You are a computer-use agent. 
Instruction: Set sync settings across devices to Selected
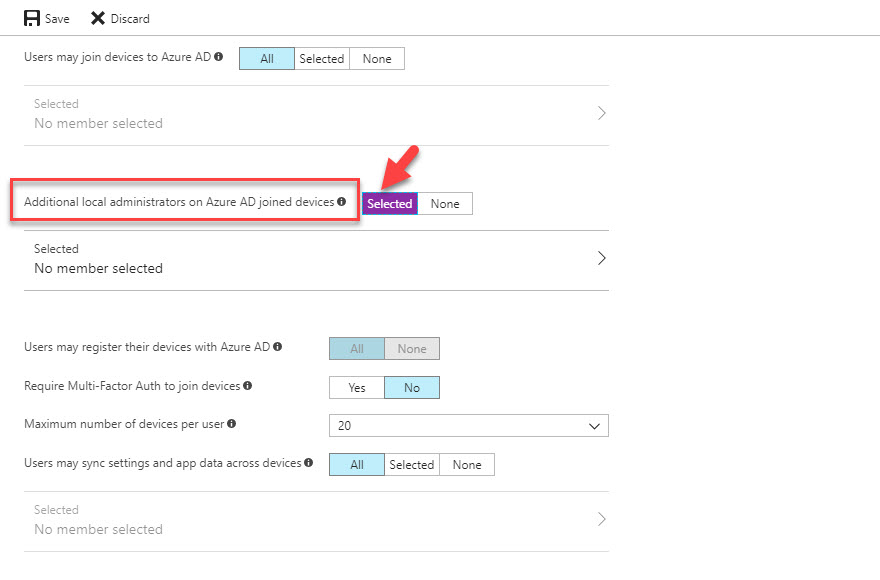pyautogui.click(x=412, y=464)
